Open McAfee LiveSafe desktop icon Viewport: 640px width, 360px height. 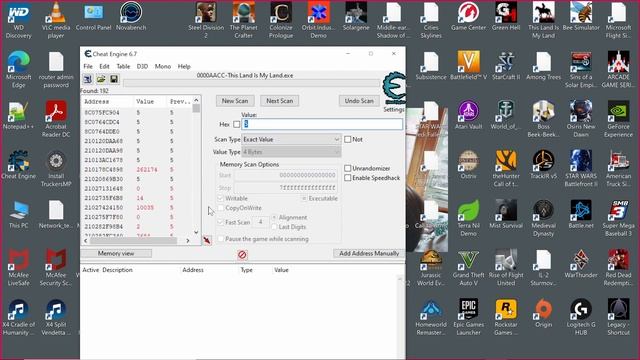tap(18, 267)
